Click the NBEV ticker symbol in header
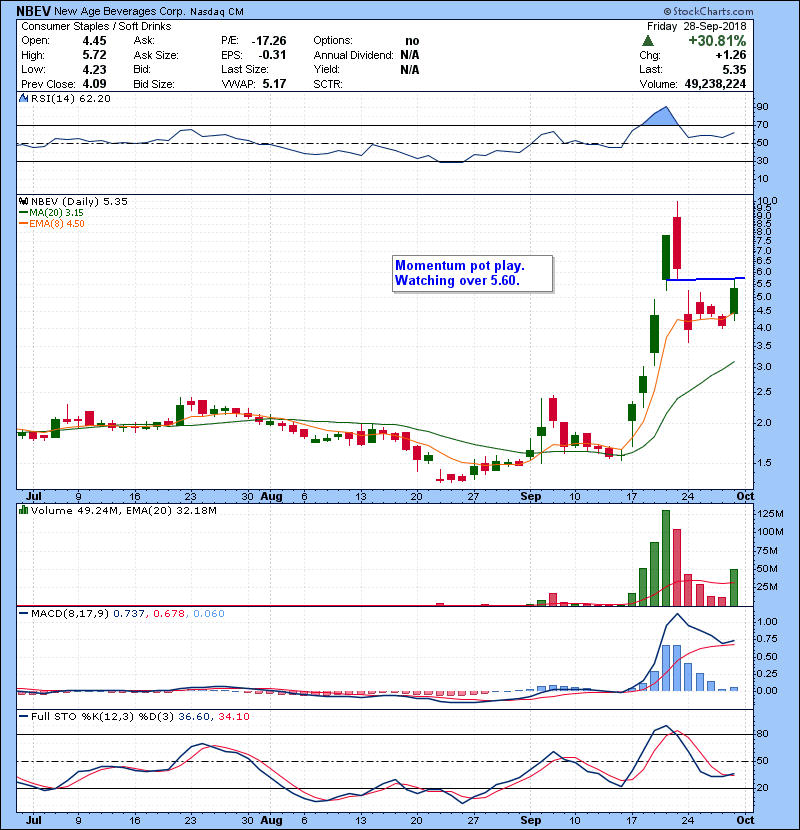The height and width of the screenshot is (830, 800). click(33, 11)
